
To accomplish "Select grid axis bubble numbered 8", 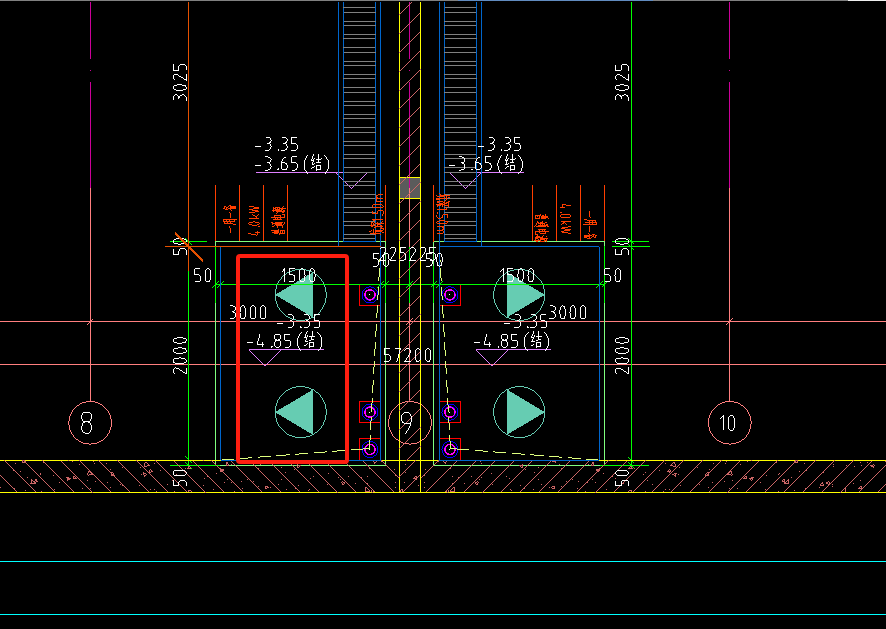I will coord(90,423).
